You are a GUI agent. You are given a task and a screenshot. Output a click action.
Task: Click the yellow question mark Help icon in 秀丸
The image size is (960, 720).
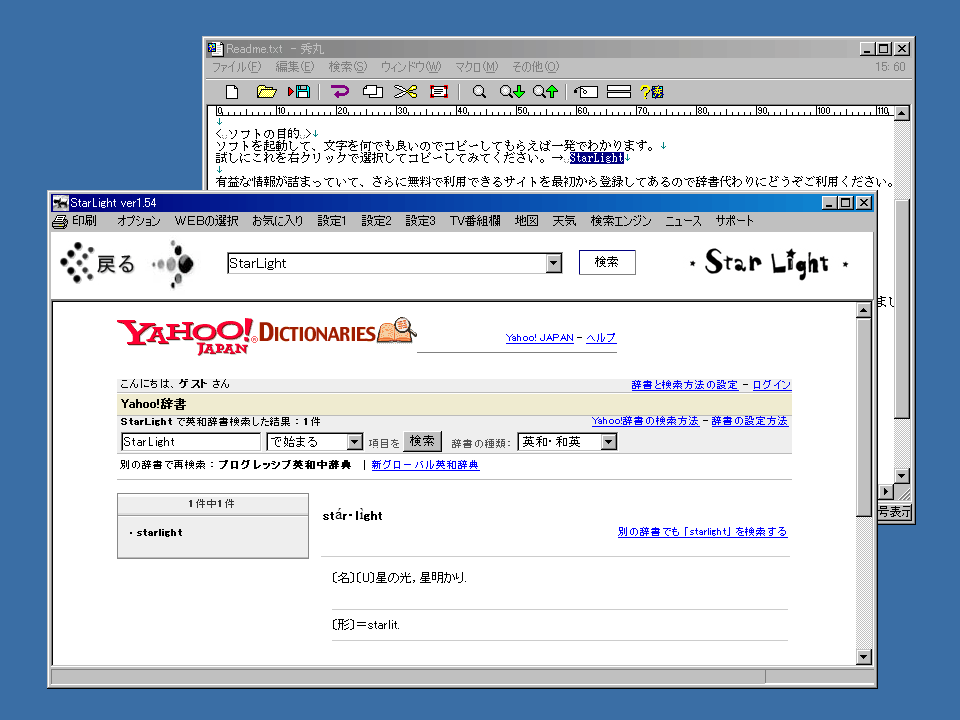pyautogui.click(x=652, y=92)
